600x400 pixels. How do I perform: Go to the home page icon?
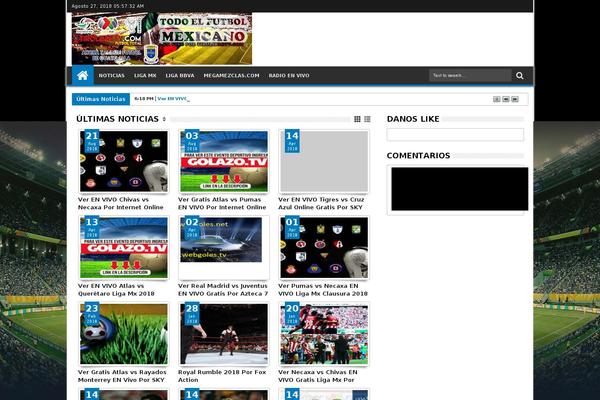83,75
